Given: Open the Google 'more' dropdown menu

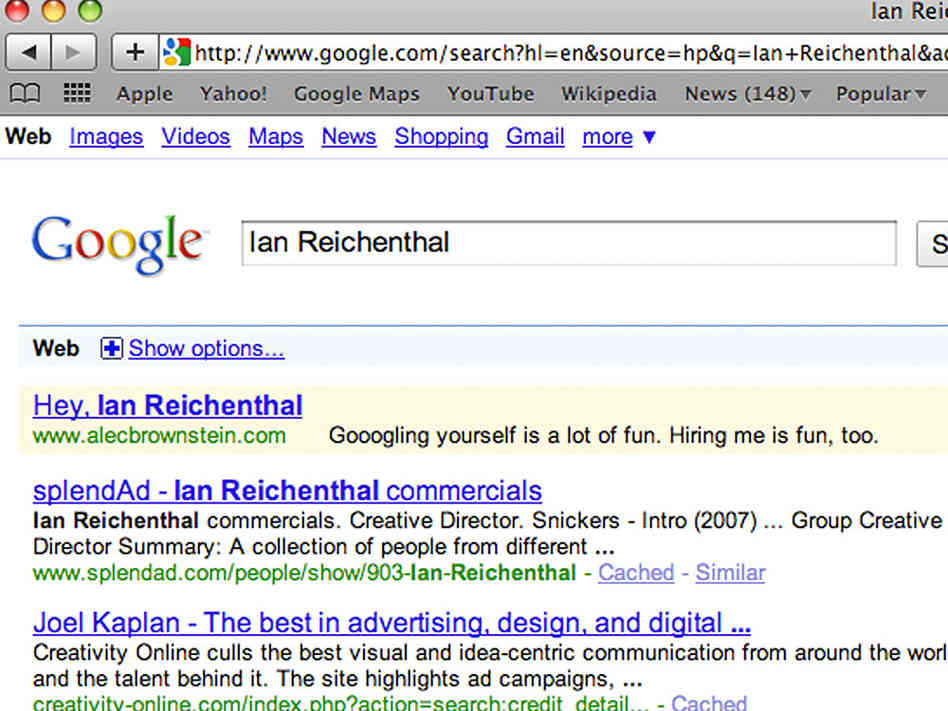Looking at the screenshot, I should tap(619, 137).
